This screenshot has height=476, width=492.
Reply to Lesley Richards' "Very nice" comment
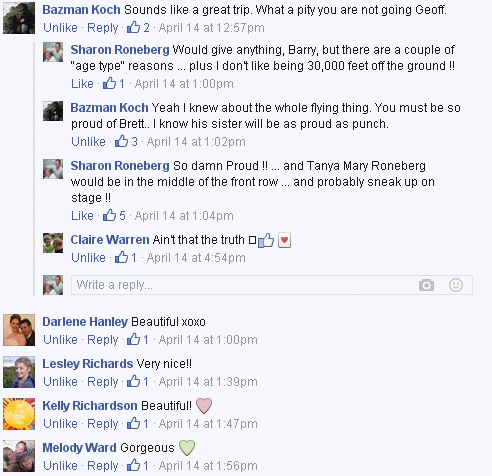click(x=103, y=382)
